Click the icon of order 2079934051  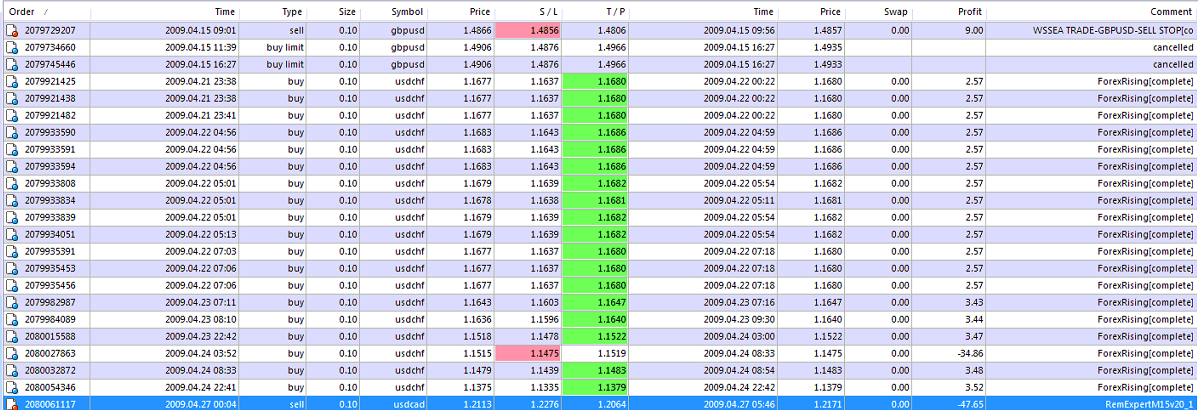[x=11, y=234]
